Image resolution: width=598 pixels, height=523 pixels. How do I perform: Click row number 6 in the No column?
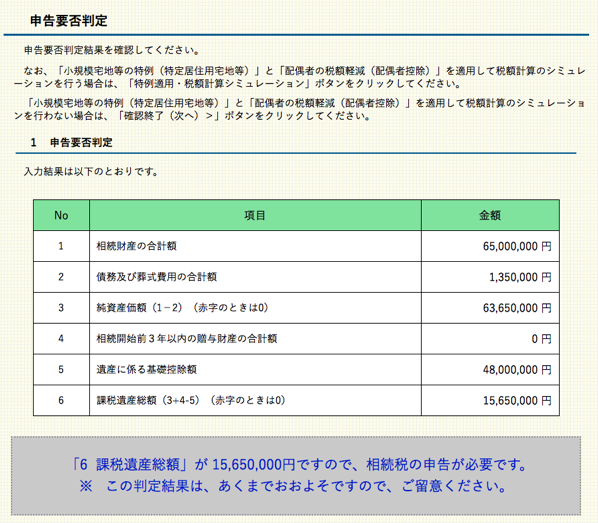pos(61,401)
